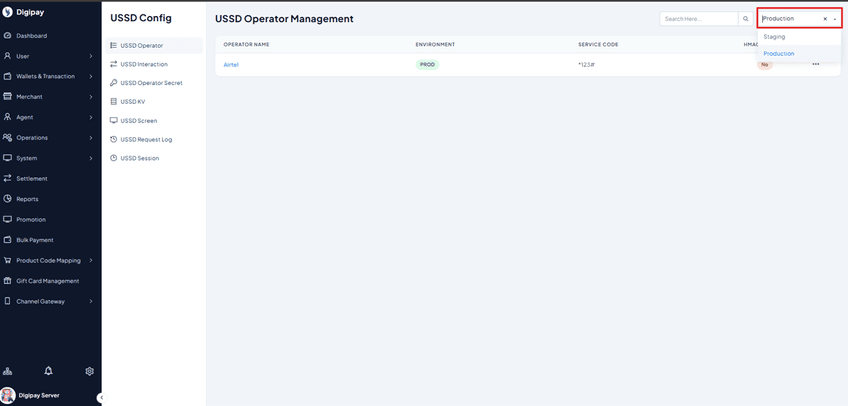Open the Airtel row actions menu
This screenshot has height=406, width=848.
(816, 64)
